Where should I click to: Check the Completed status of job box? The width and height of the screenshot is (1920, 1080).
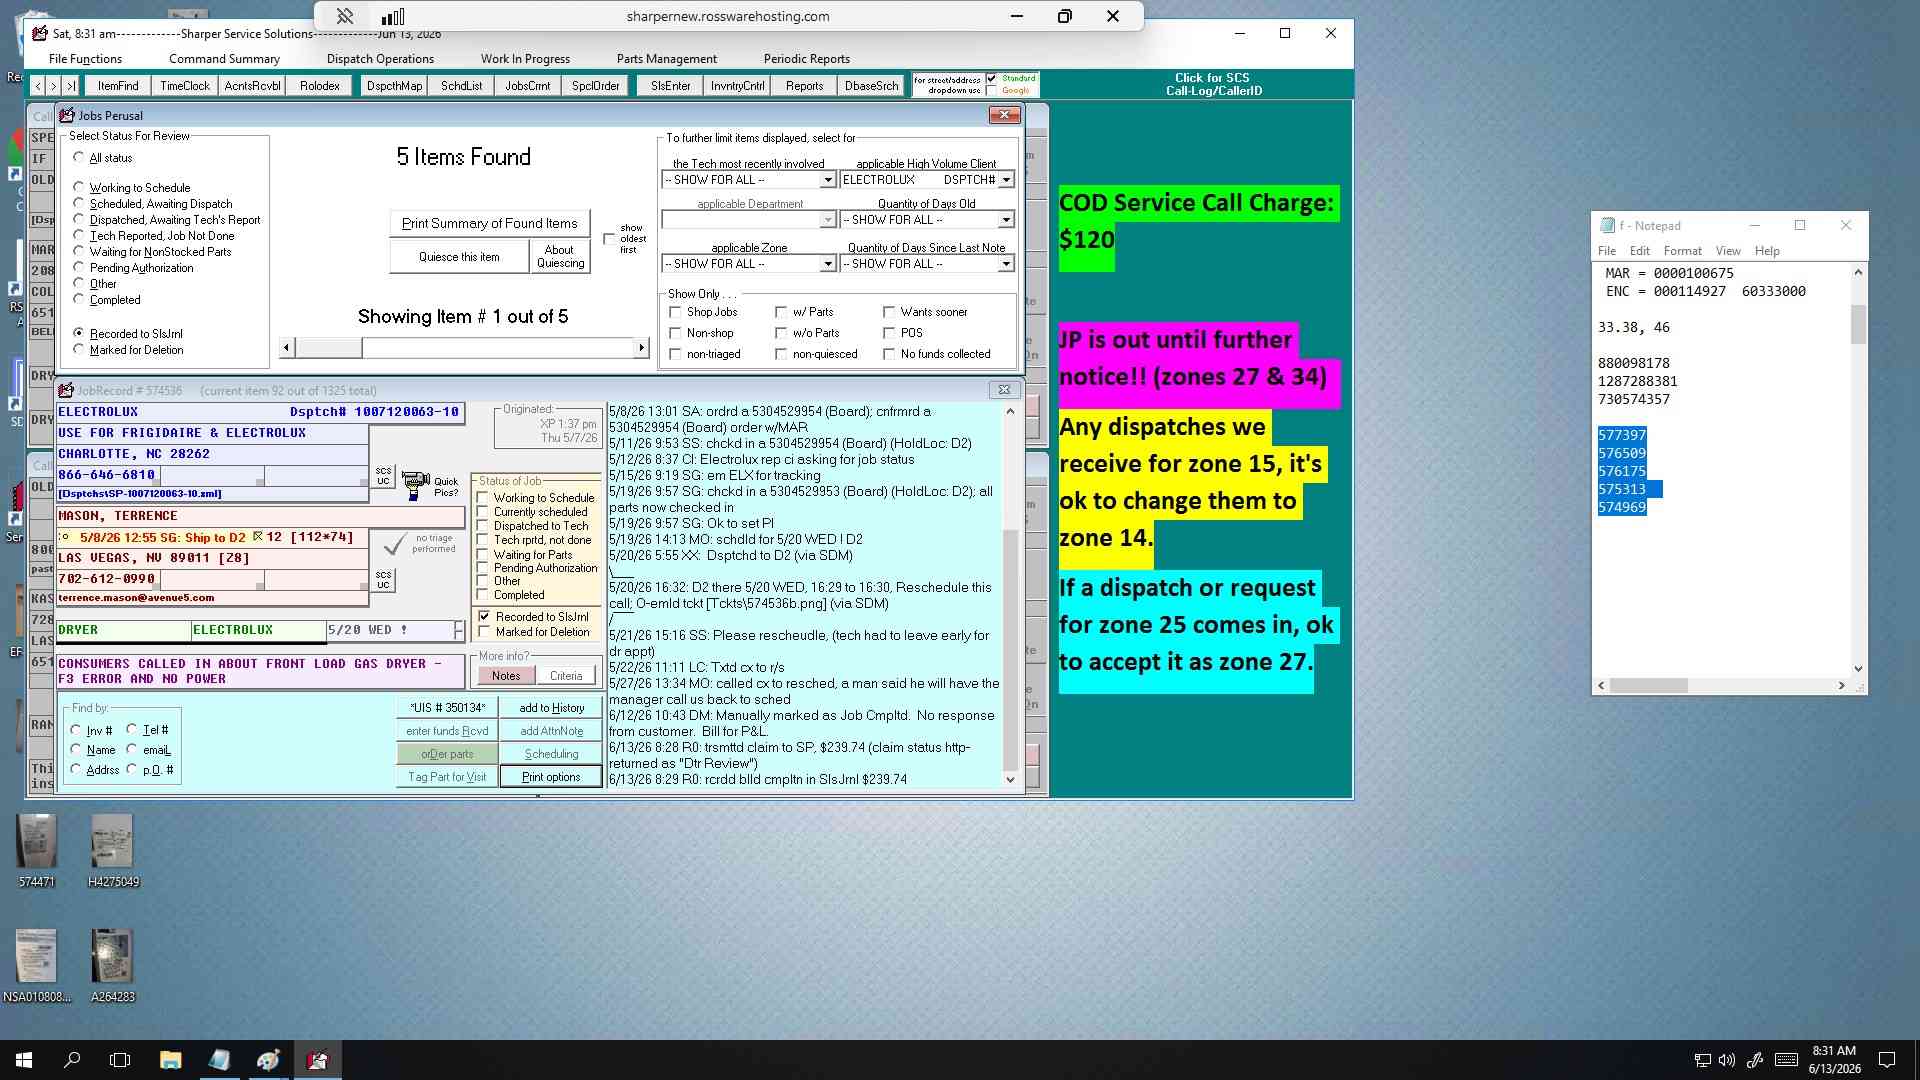(483, 594)
